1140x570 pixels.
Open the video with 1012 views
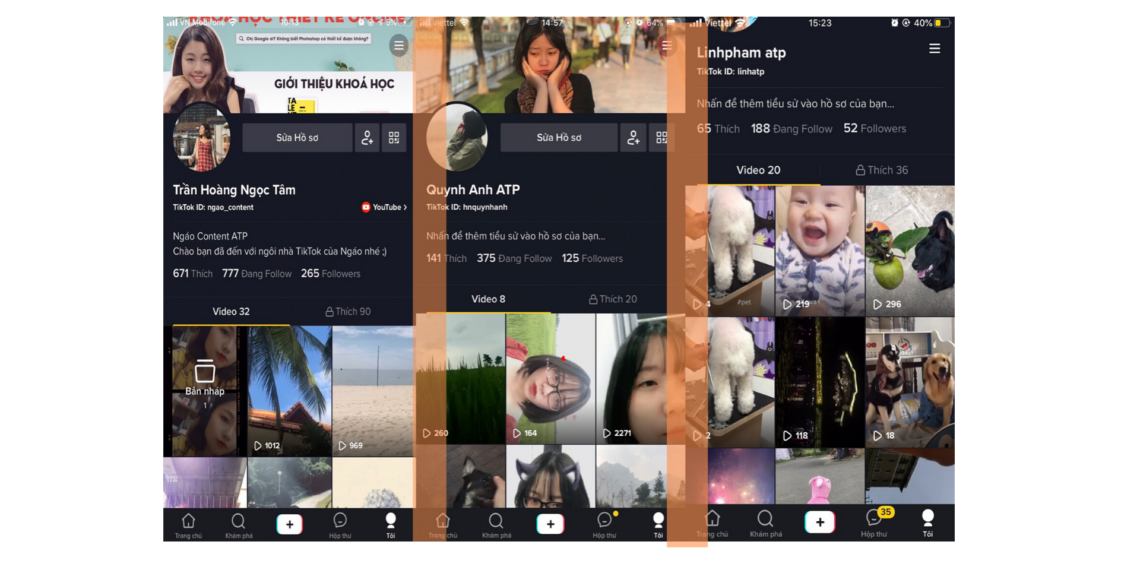pos(289,390)
